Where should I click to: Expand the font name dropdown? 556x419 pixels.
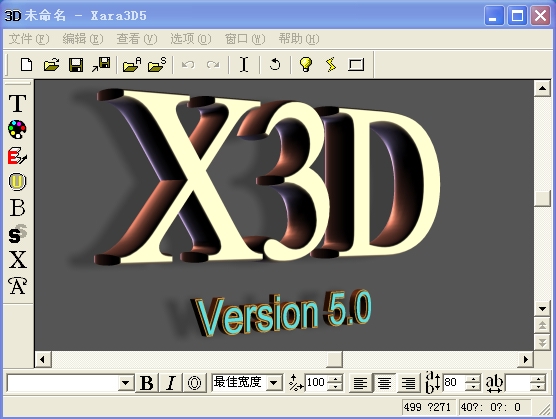[x=126, y=383]
